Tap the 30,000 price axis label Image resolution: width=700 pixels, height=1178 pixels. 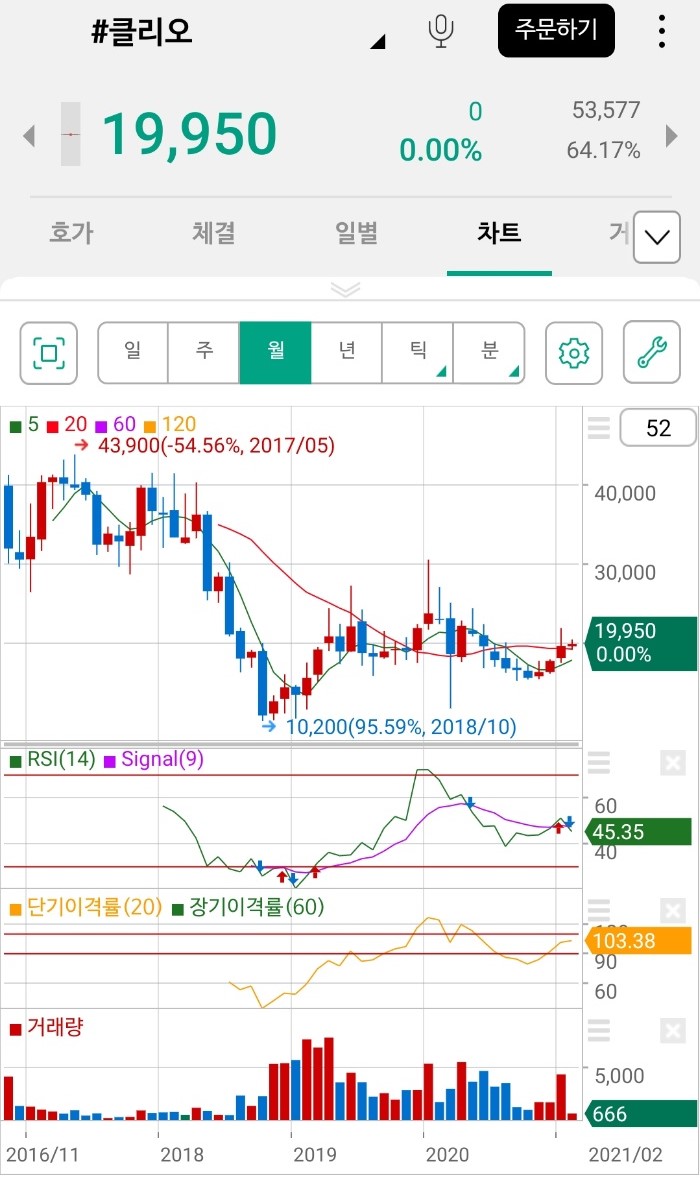(x=625, y=572)
